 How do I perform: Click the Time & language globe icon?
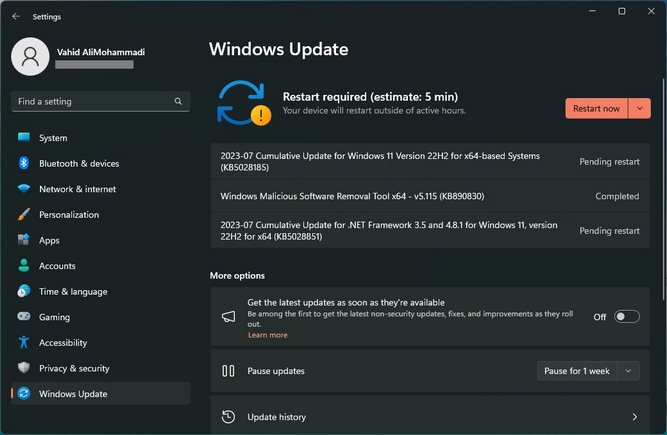[x=24, y=291]
